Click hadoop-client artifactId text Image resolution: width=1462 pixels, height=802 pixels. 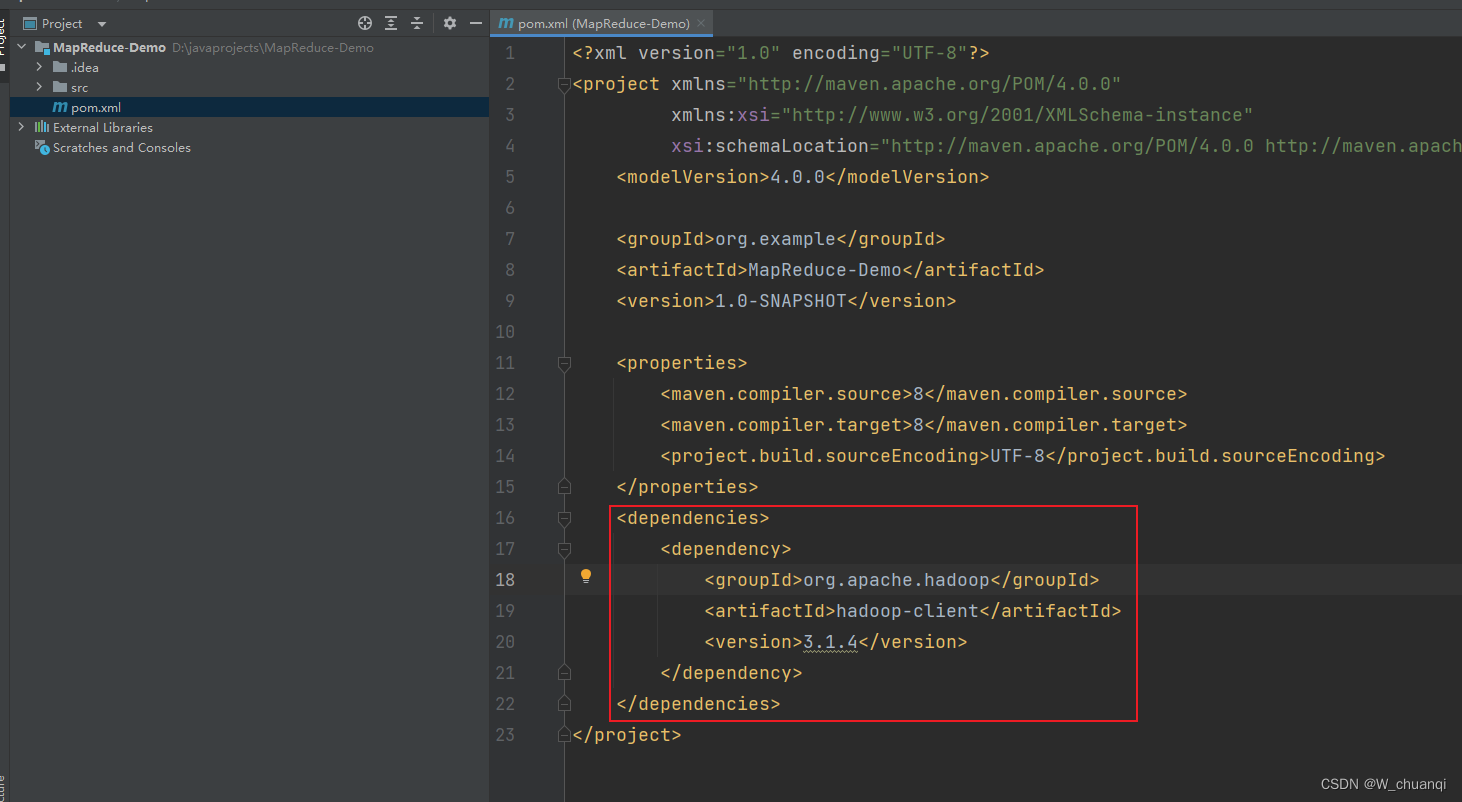pyautogui.click(x=907, y=611)
